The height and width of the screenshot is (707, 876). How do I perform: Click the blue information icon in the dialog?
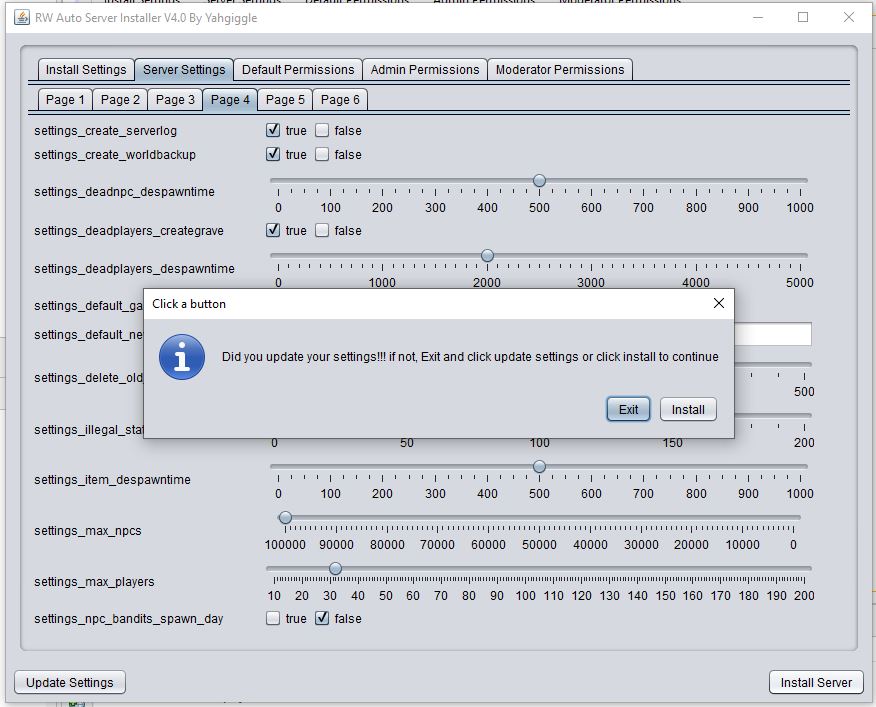(182, 357)
